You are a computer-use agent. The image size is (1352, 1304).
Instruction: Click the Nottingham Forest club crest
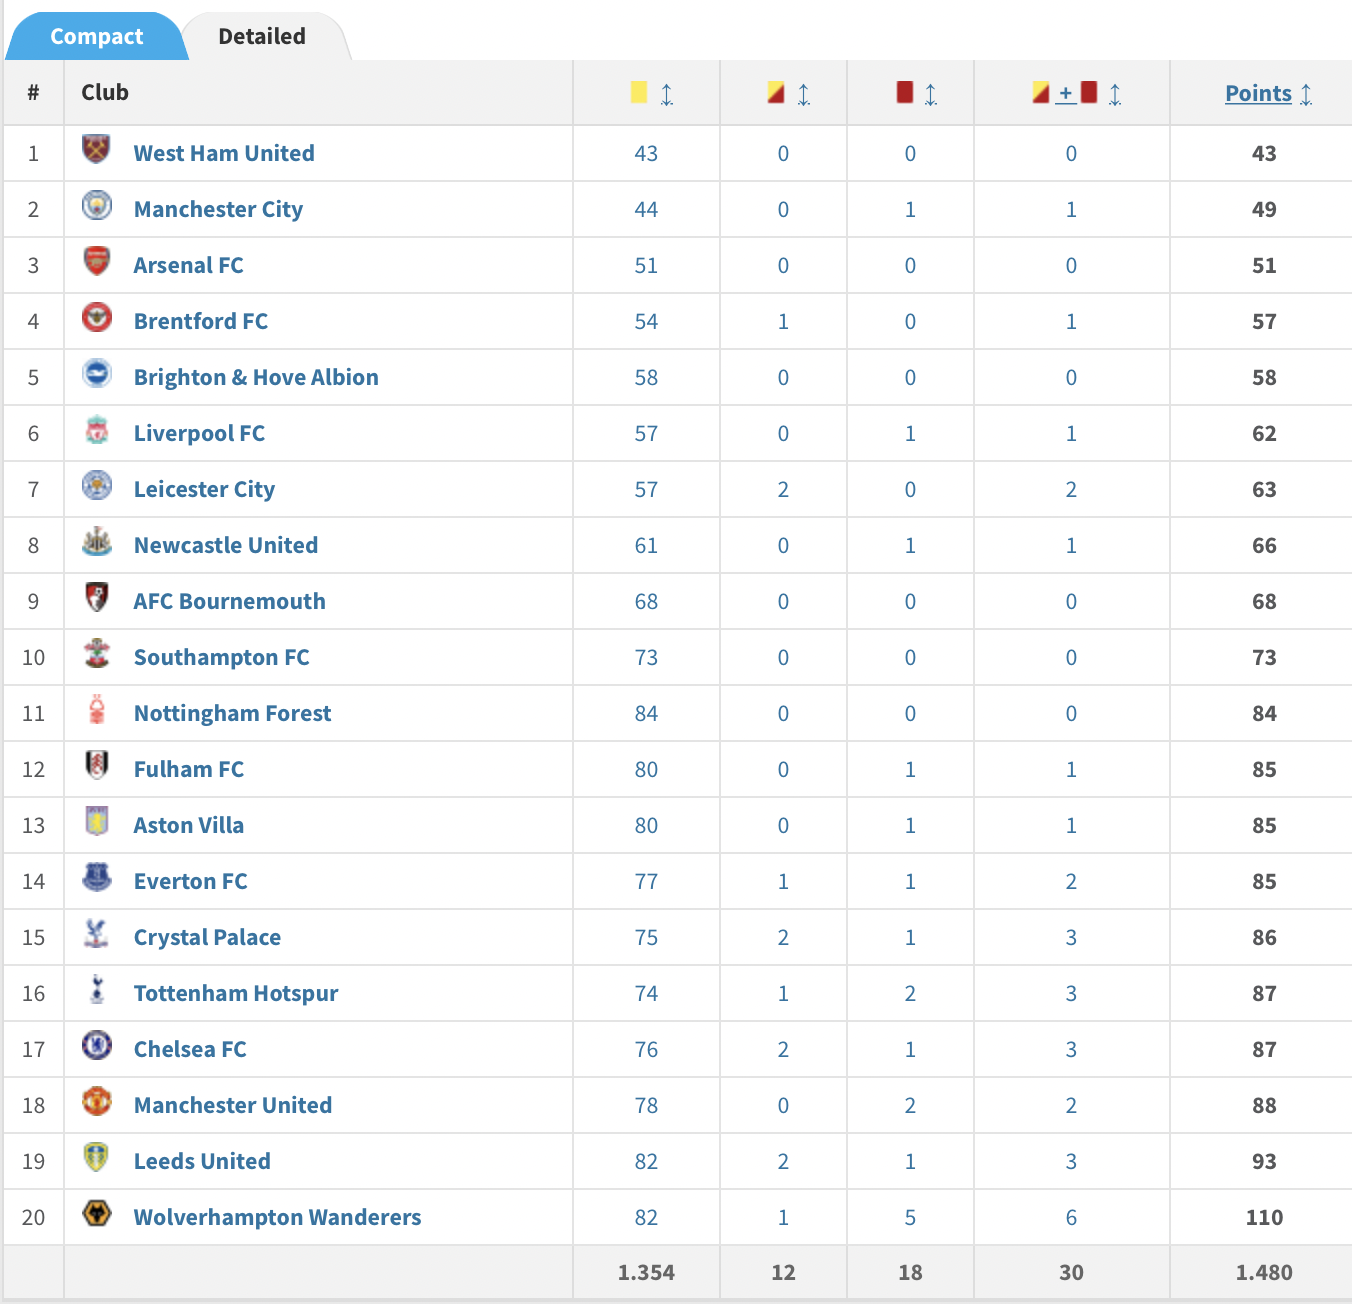[x=97, y=710]
